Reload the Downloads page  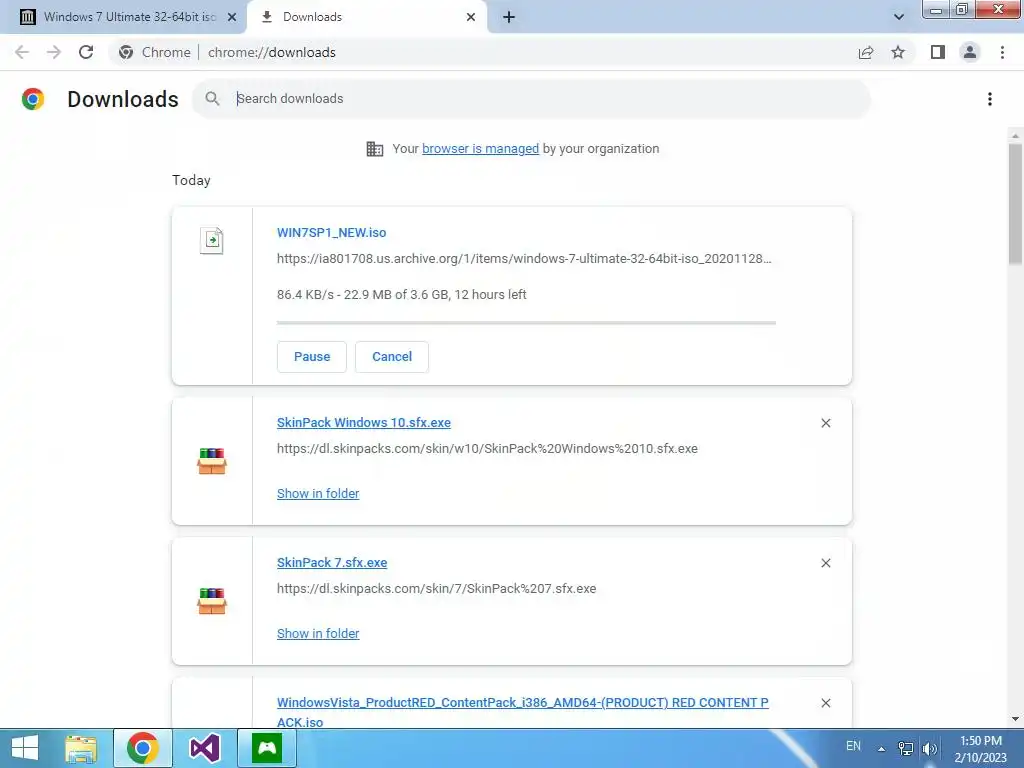[86, 52]
